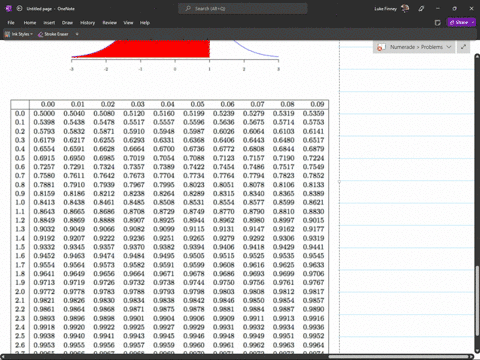Image resolution: width=480 pixels, height=360 pixels.
Task: Click the cell value 0.6915
Action: (44, 158)
